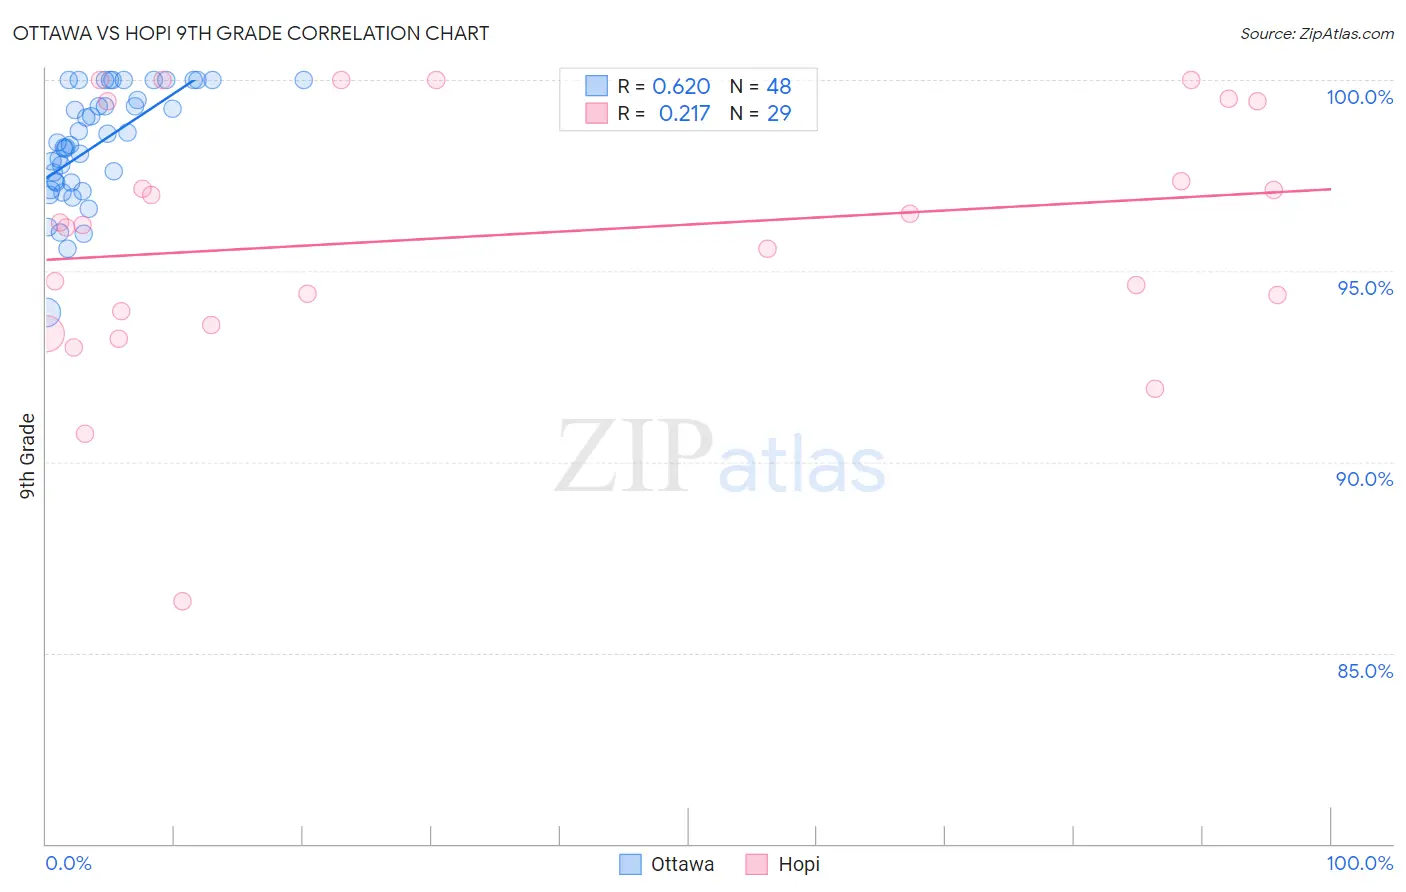Screen dimensions: 1406x892
Task: Click the pink Hopi legend swatch at bottom
Action: [757, 864]
